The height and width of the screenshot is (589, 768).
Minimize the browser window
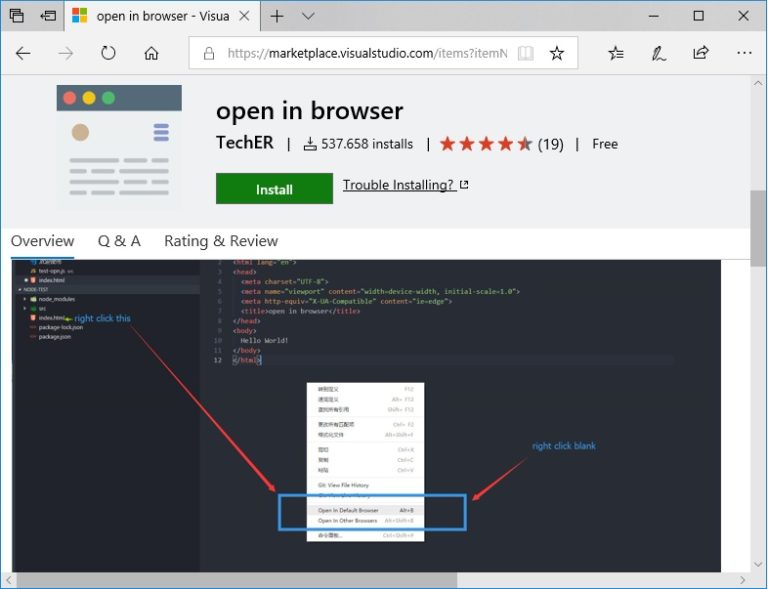[653, 16]
